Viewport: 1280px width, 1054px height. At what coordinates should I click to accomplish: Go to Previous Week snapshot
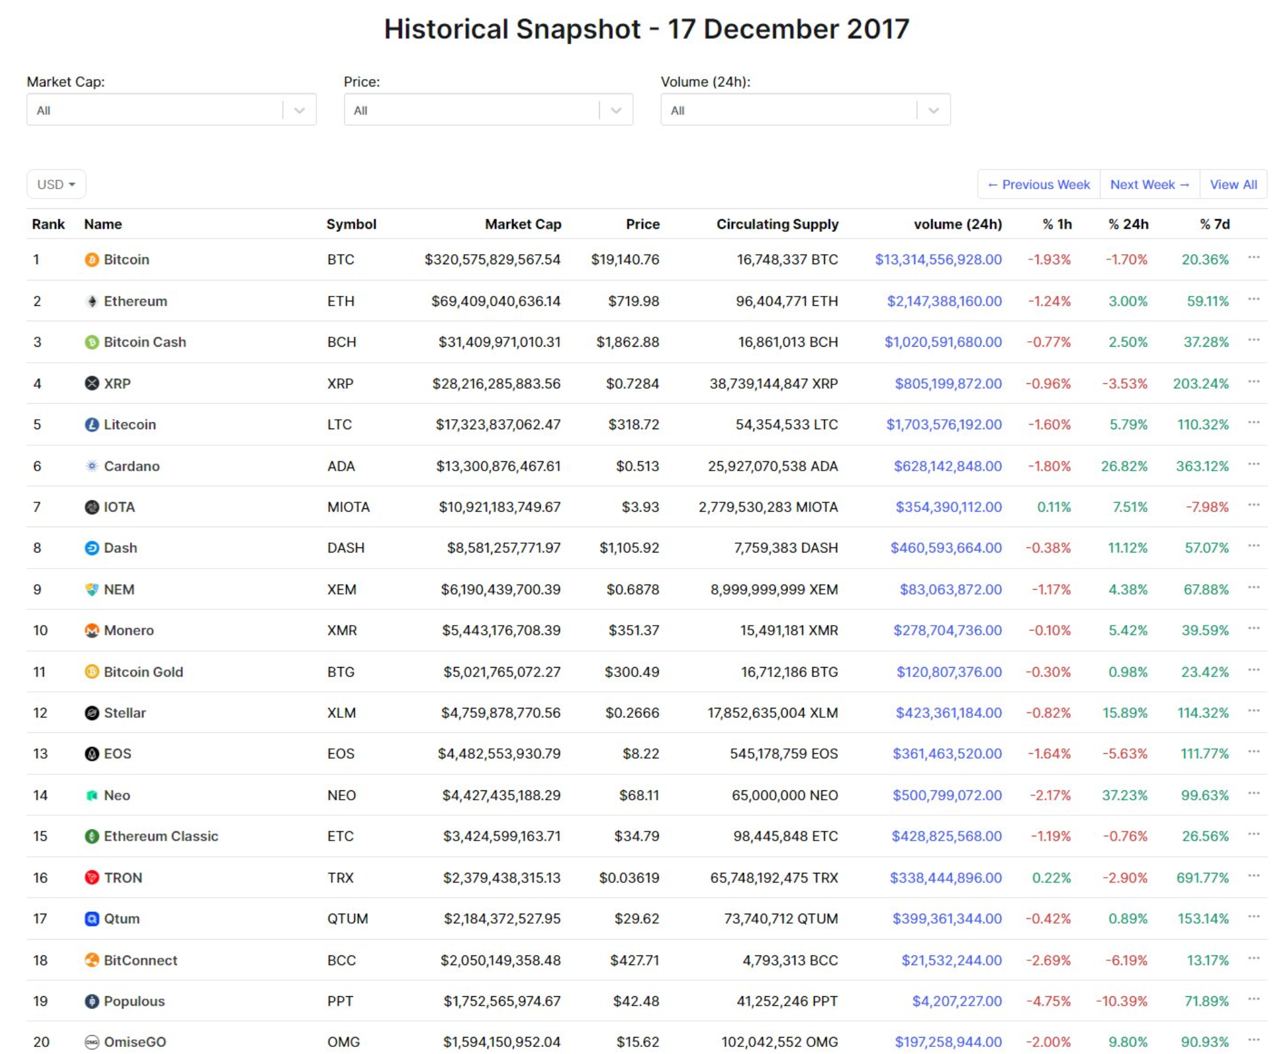point(1039,184)
